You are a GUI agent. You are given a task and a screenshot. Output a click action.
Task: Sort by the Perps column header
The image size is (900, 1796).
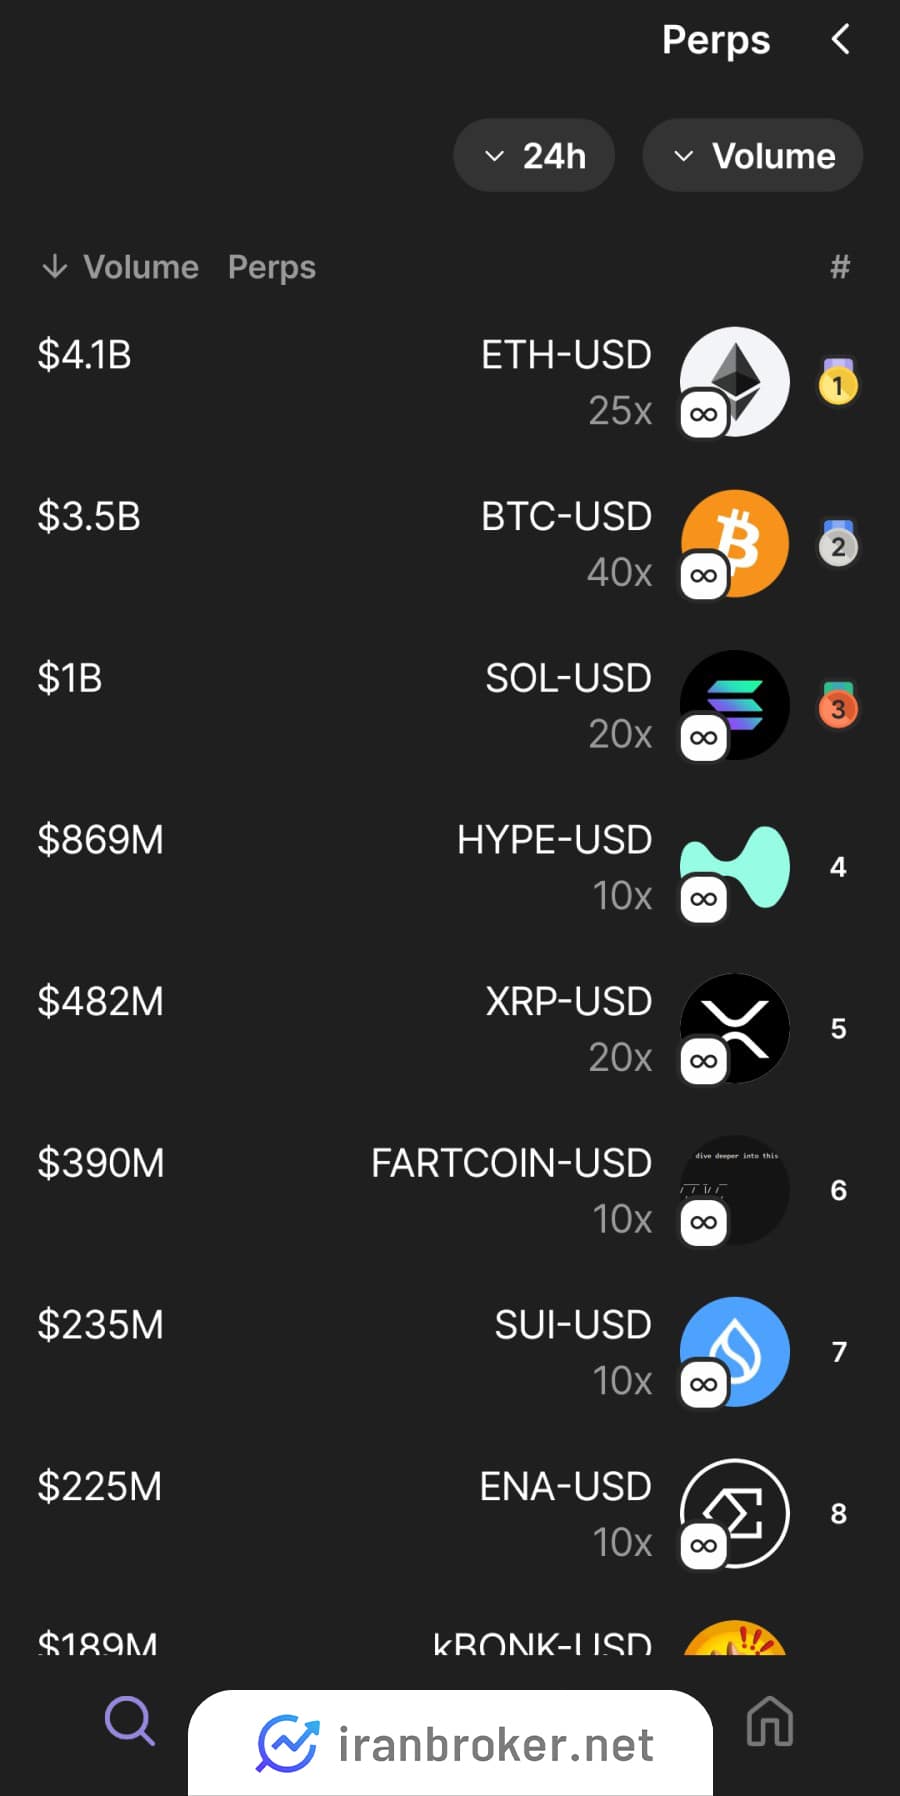[x=272, y=268]
